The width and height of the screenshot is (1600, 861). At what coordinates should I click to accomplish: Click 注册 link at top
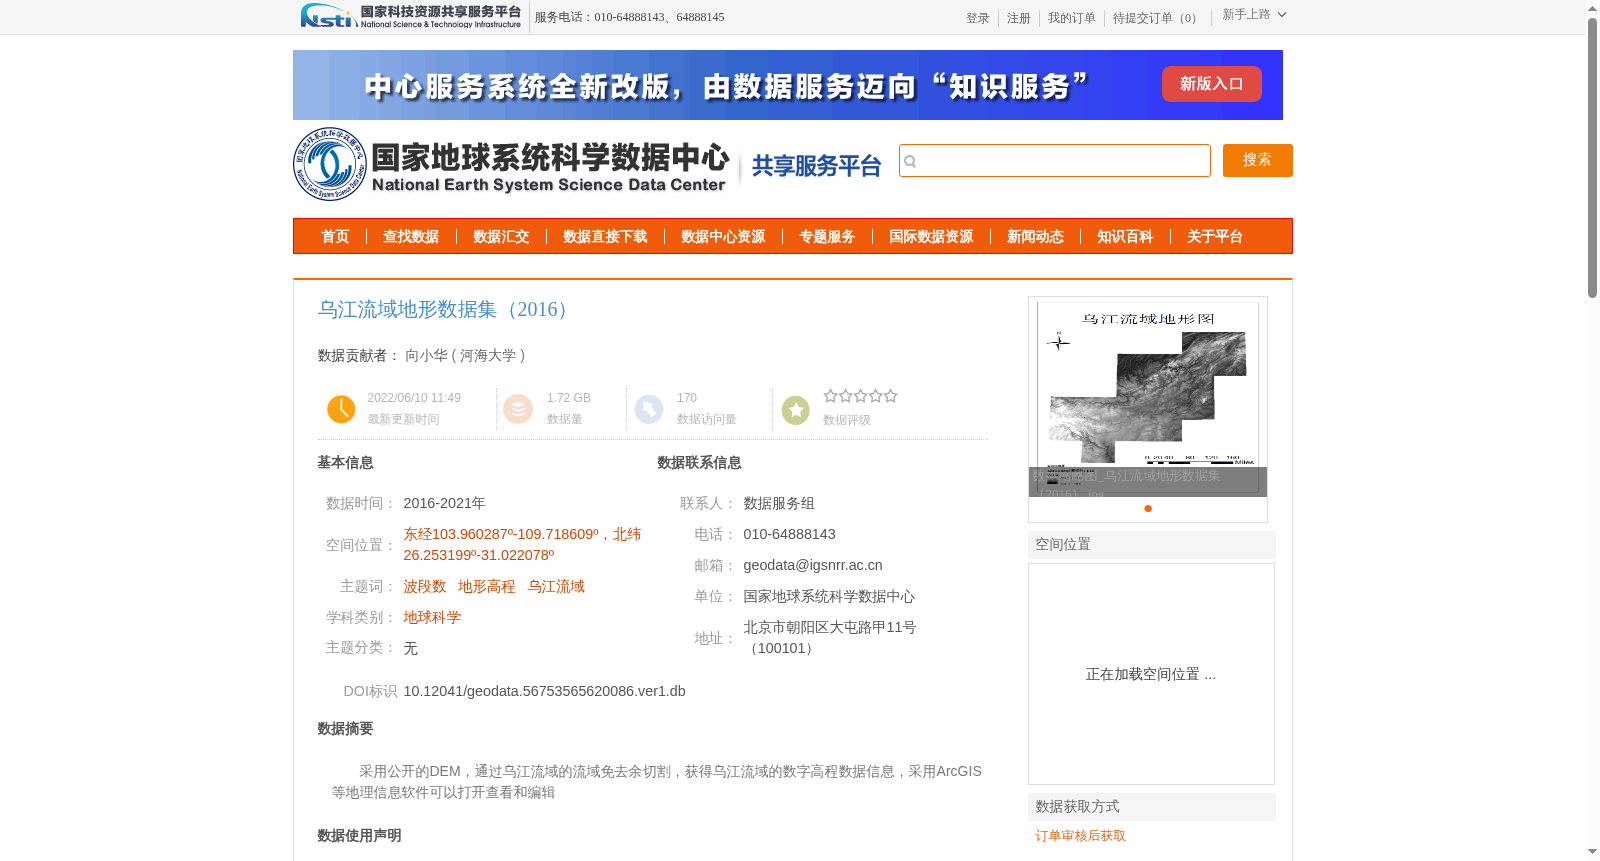[x=1019, y=18]
